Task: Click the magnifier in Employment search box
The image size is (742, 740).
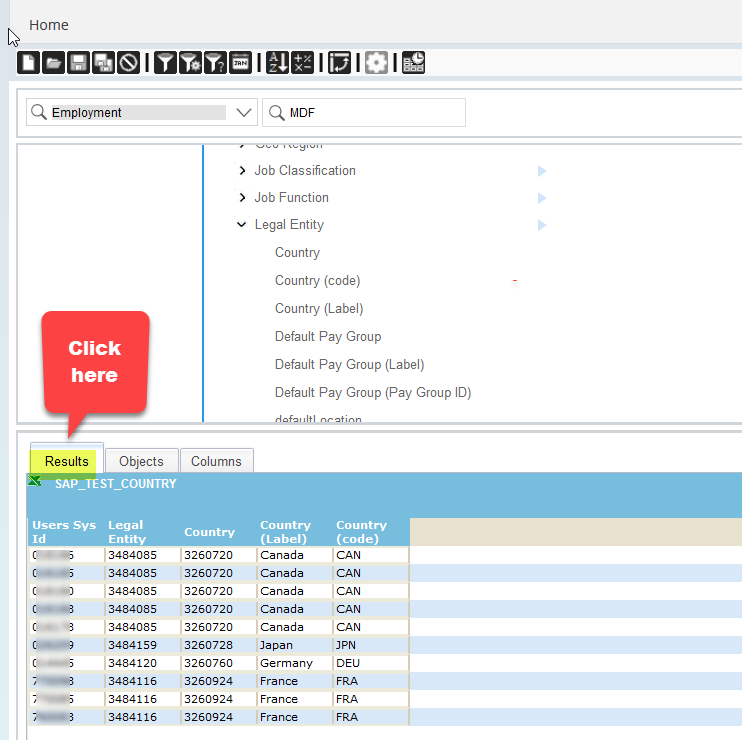Action: pos(39,112)
